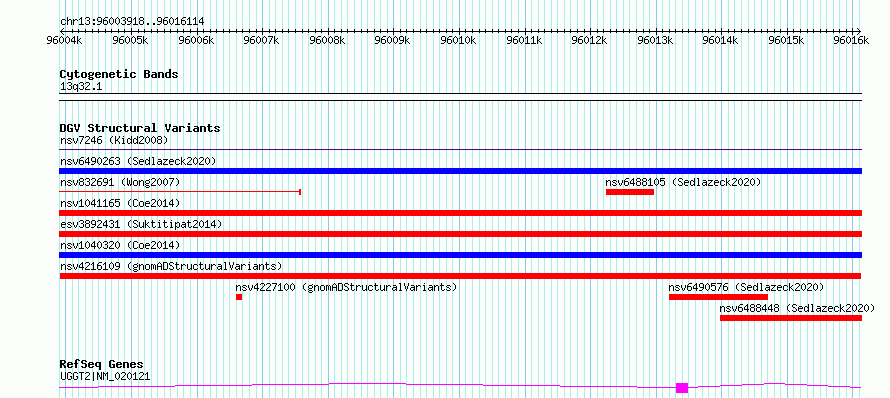Open nsv6488105 (Sedlazeck2020) label

[683, 182]
